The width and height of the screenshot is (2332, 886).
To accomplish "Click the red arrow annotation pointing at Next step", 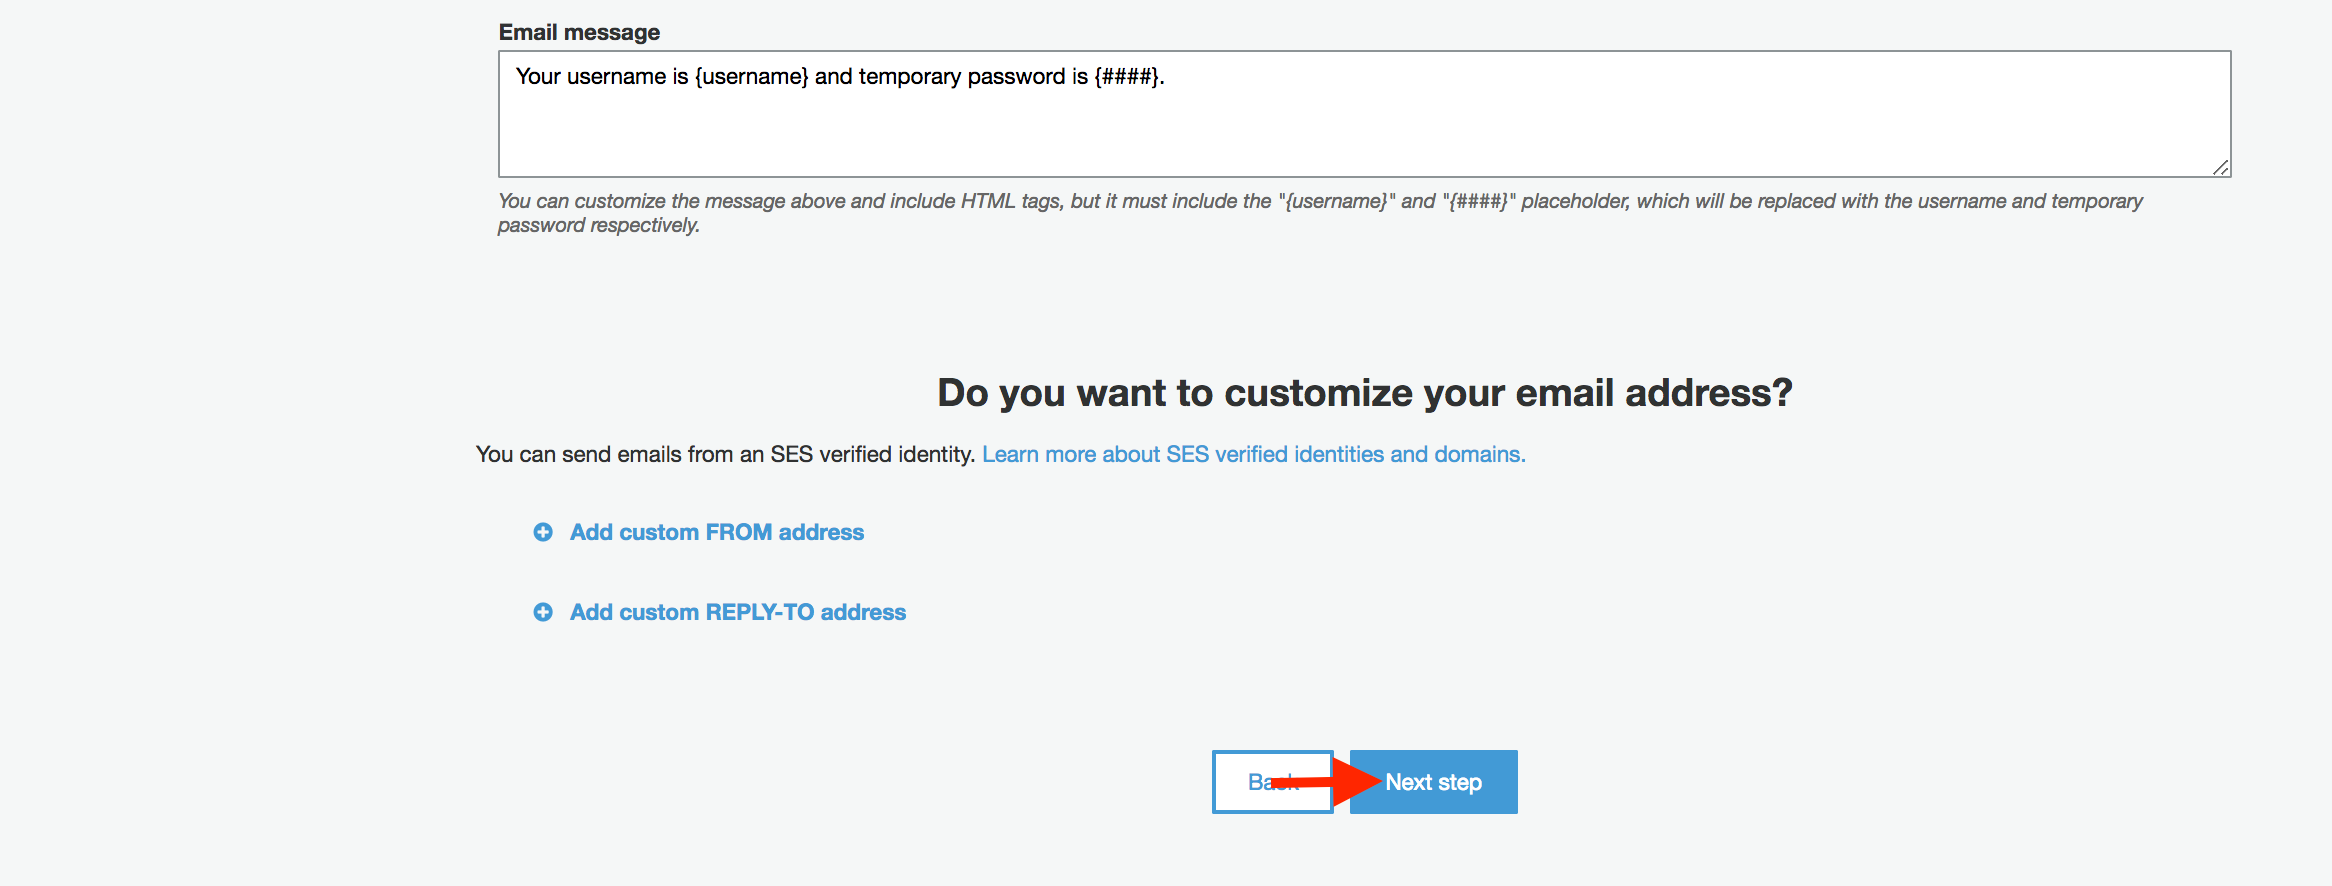I will 1326,781.
